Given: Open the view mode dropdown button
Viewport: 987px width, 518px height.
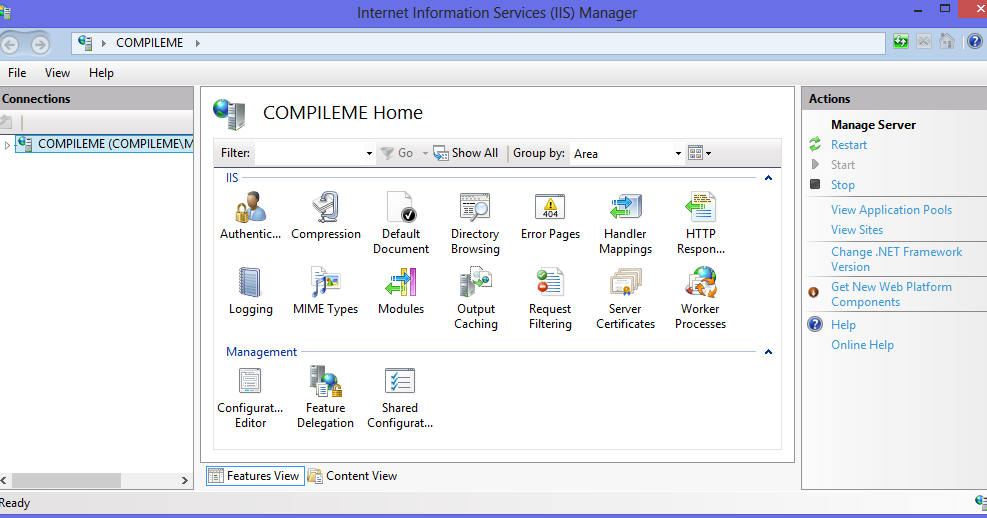Looking at the screenshot, I should click(699, 153).
